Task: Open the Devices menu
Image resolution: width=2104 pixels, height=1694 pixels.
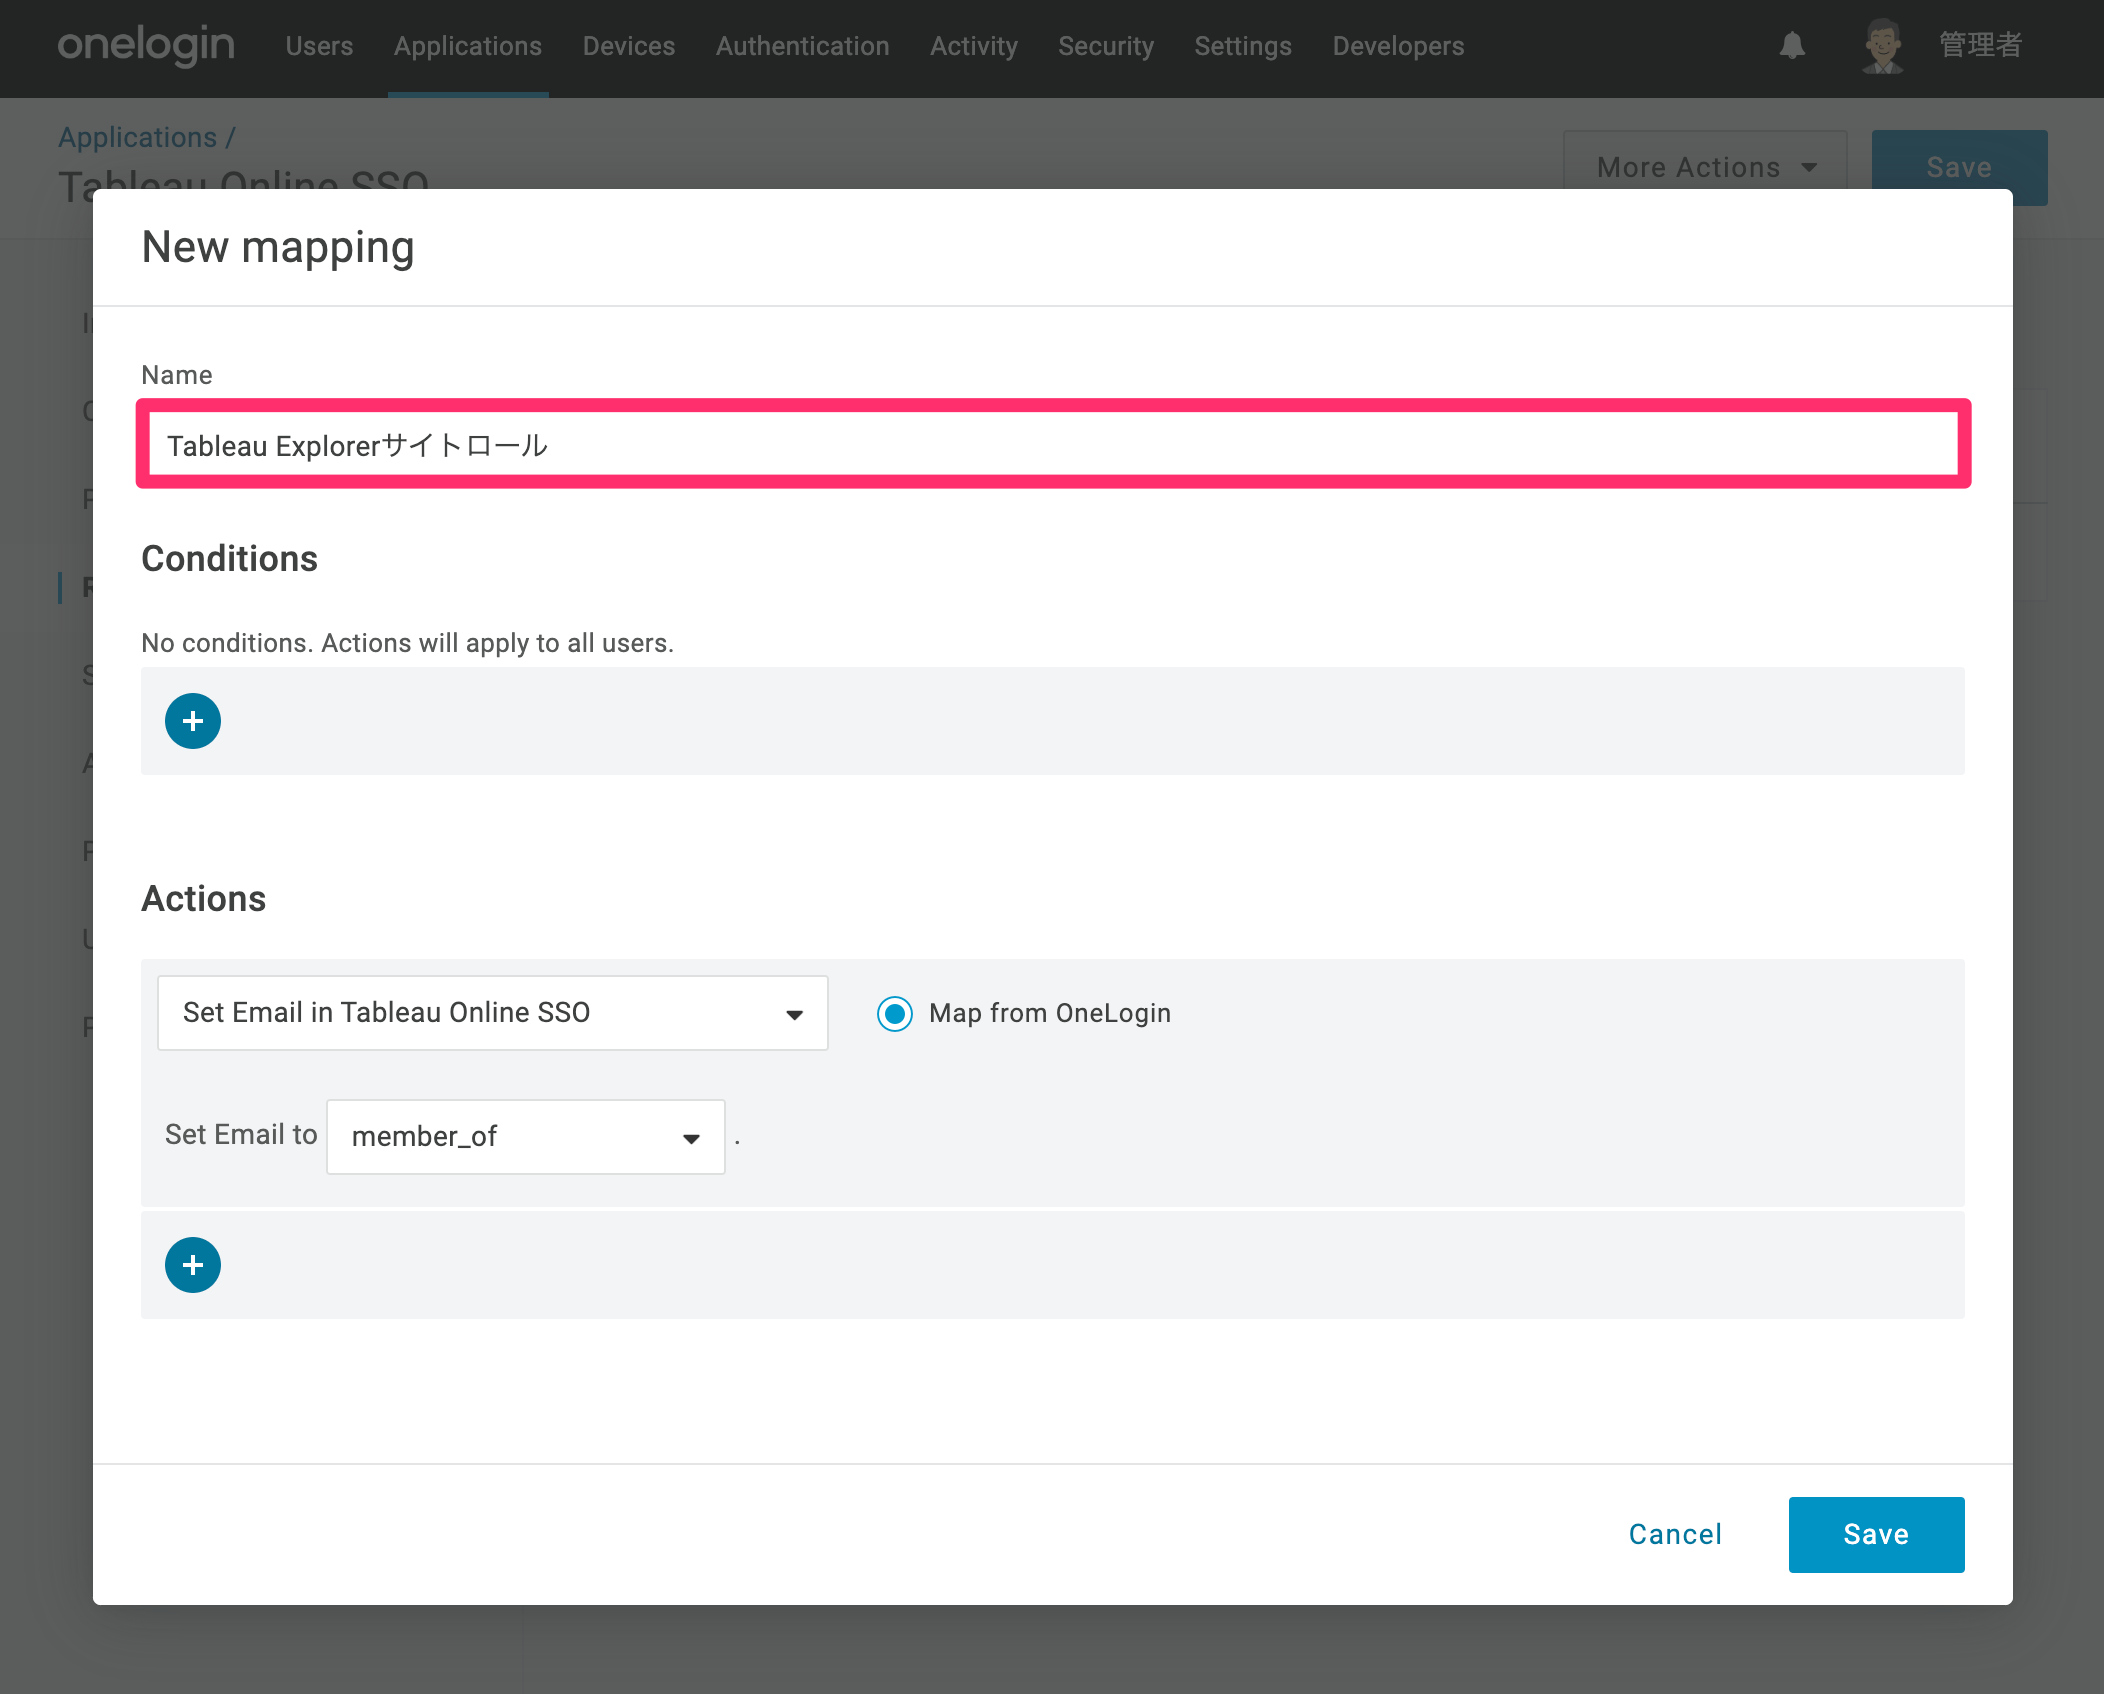Action: point(629,46)
